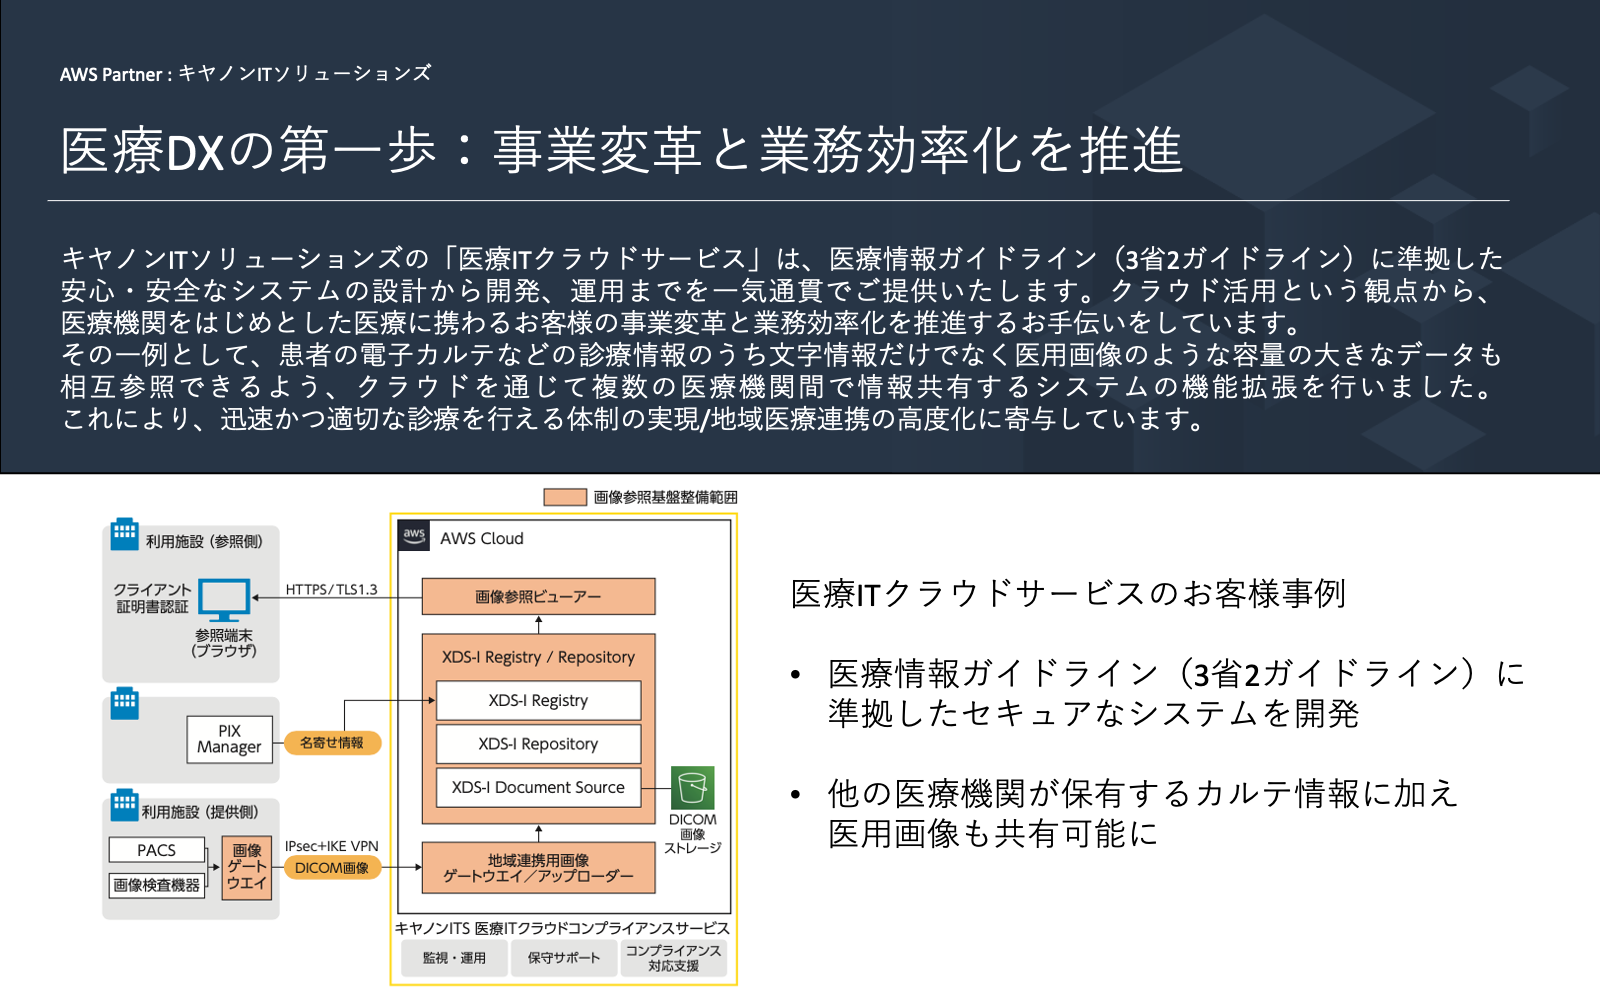Image resolution: width=1600 pixels, height=995 pixels.
Task: Click the 保守サポート box
Action: coord(564,958)
